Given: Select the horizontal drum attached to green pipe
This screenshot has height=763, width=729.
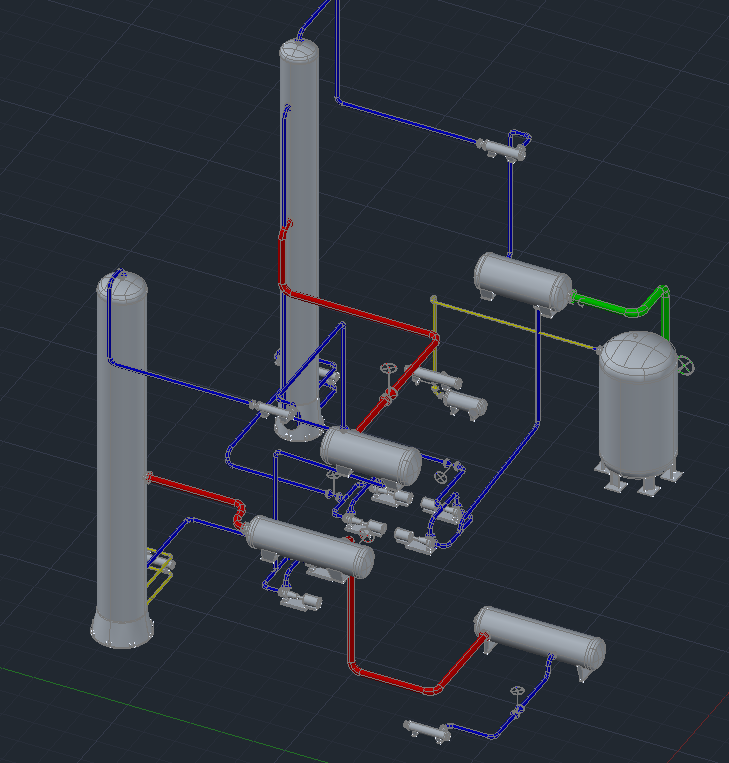Looking at the screenshot, I should [523, 282].
